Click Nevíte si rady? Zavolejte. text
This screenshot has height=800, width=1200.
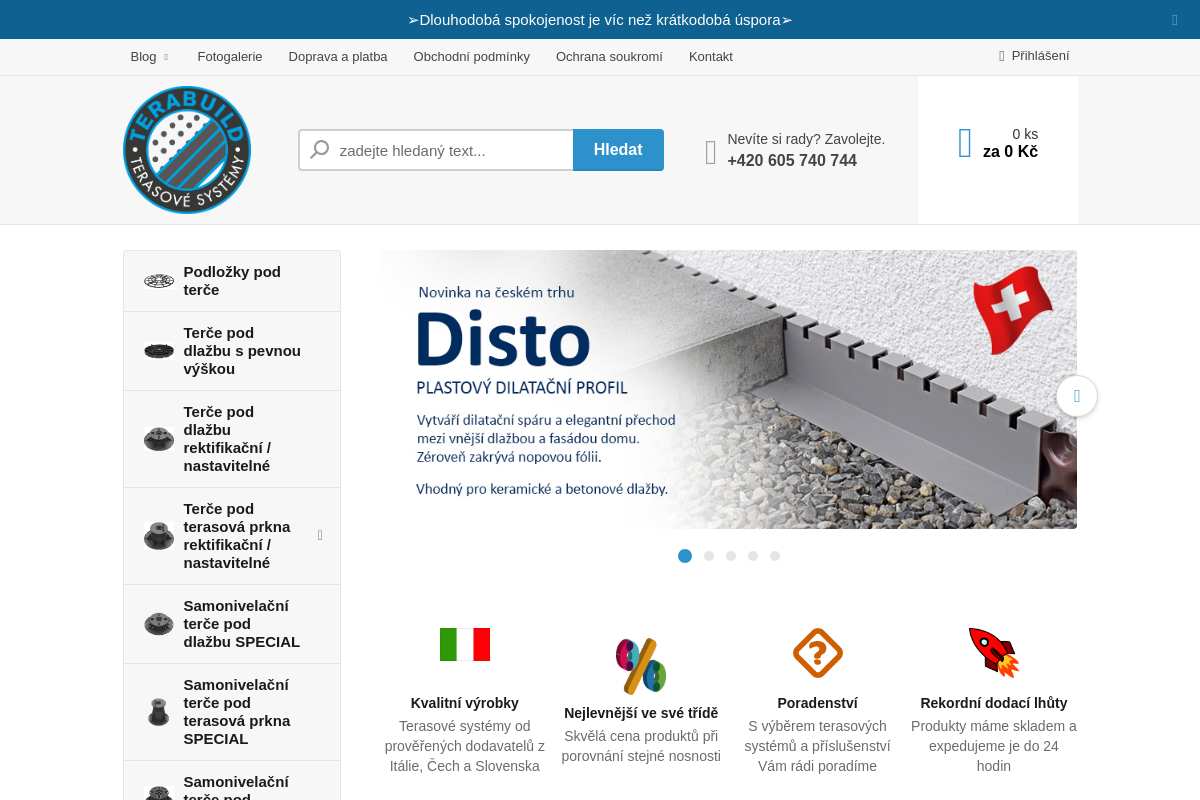[806, 139]
